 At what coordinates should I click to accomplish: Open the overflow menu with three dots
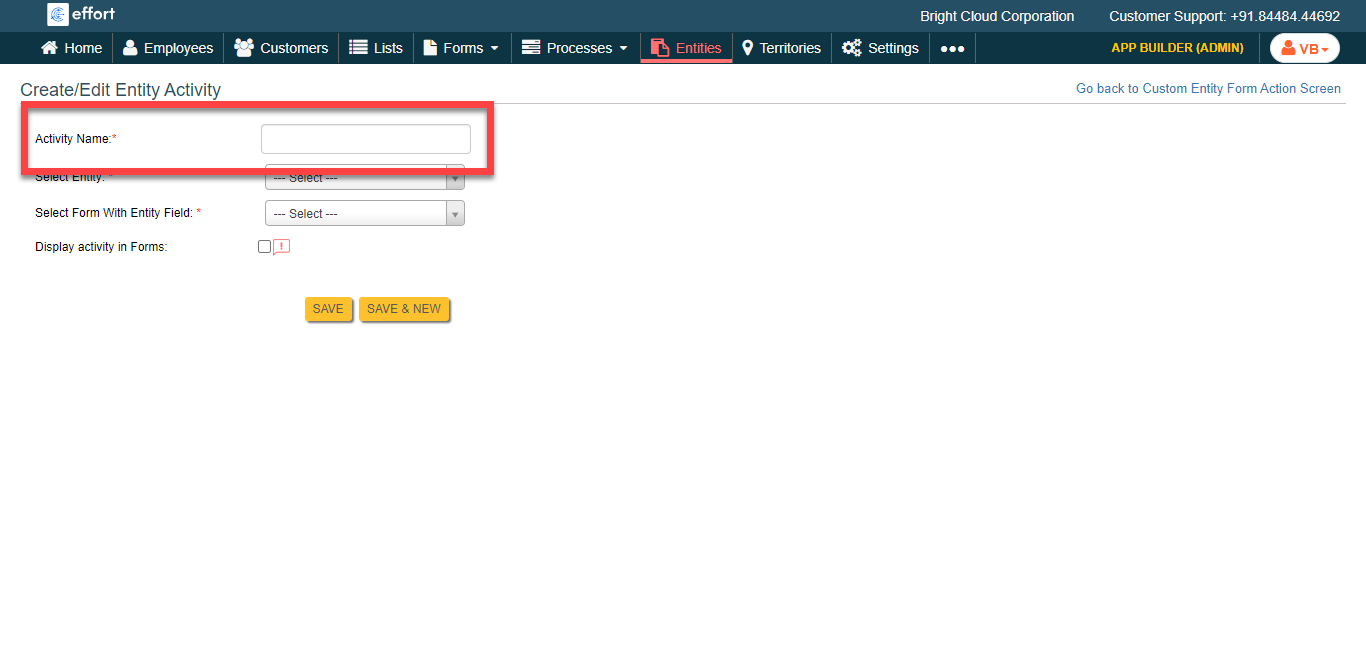click(x=951, y=47)
